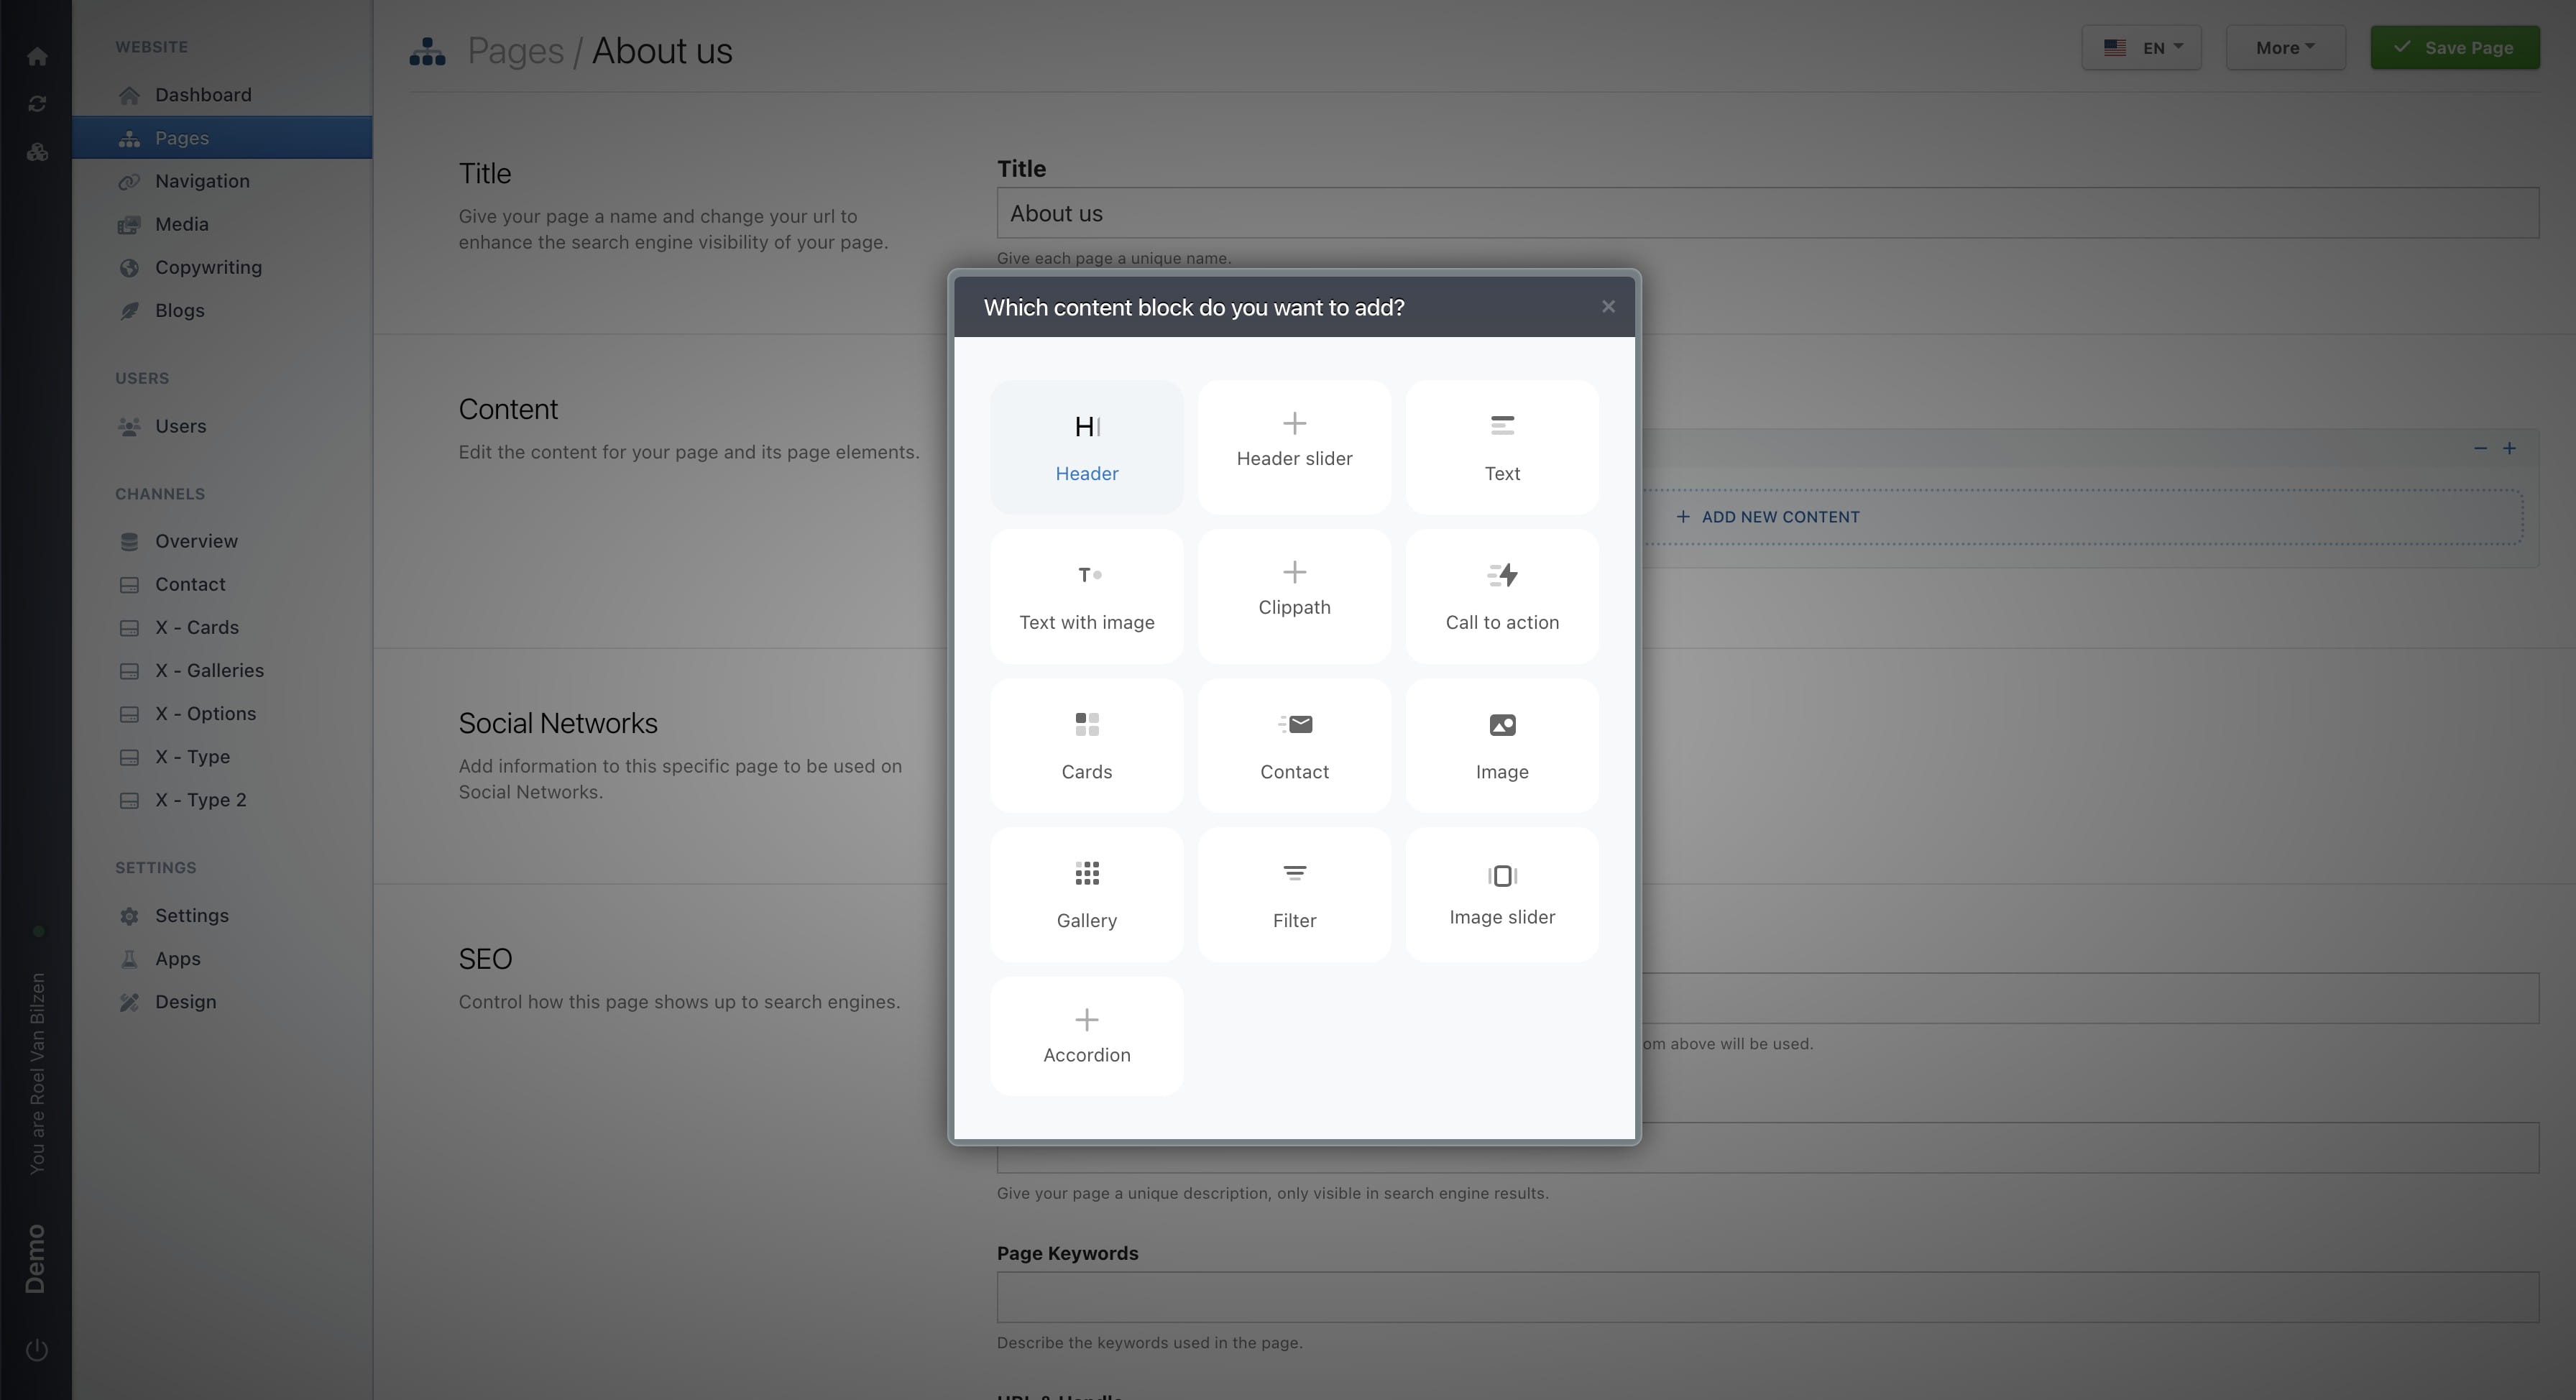This screenshot has height=1400, width=2576.
Task: Add an Accordion content block
Action: [x=1086, y=1035]
